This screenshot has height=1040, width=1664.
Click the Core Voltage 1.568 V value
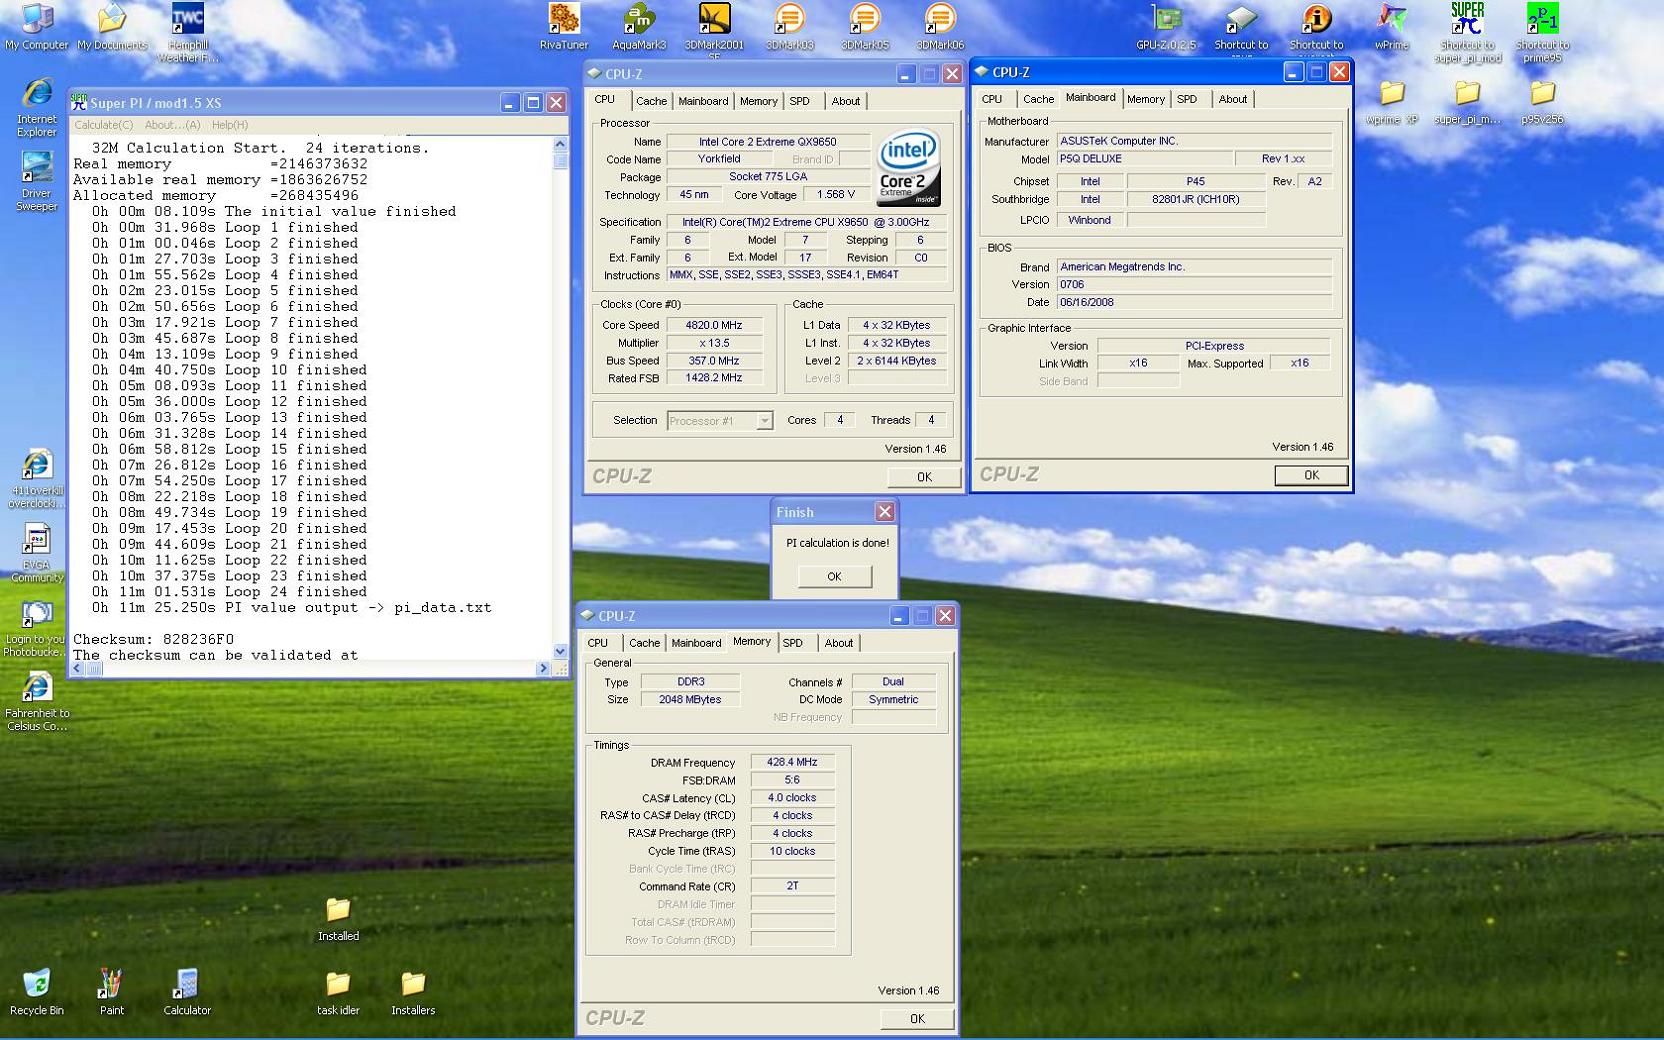point(836,195)
